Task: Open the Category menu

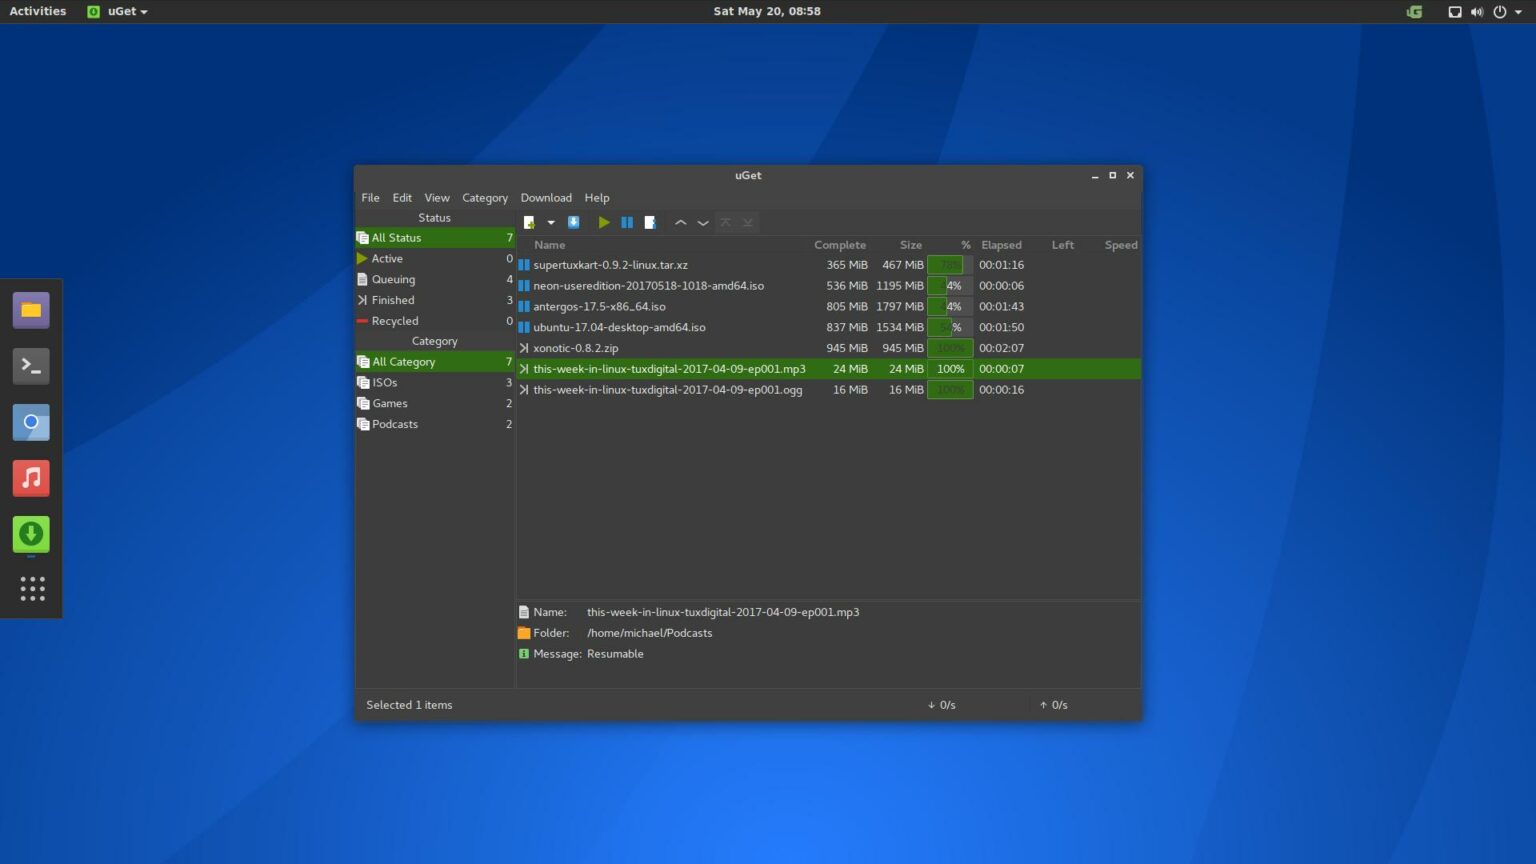Action: (x=484, y=197)
